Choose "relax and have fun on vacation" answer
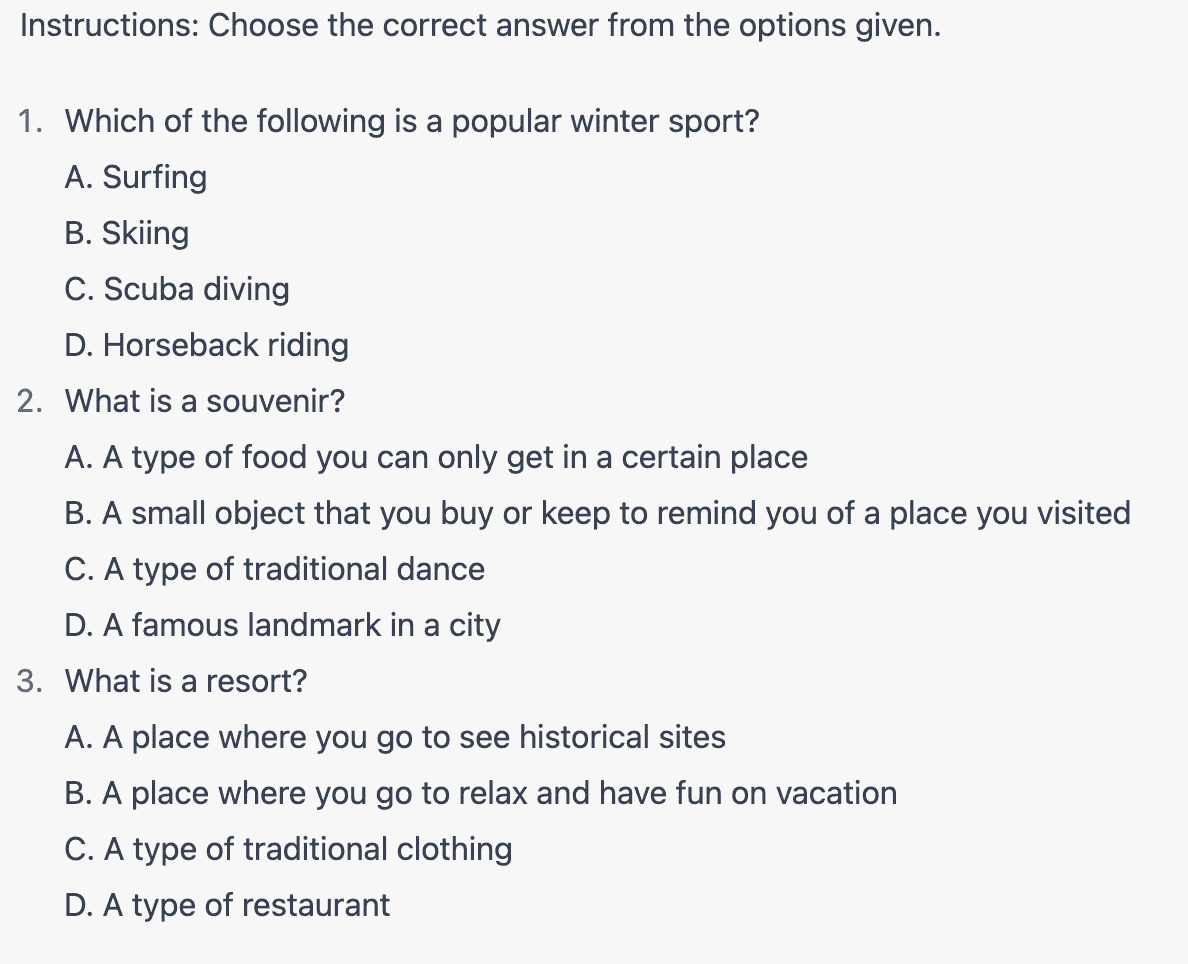 pos(480,793)
